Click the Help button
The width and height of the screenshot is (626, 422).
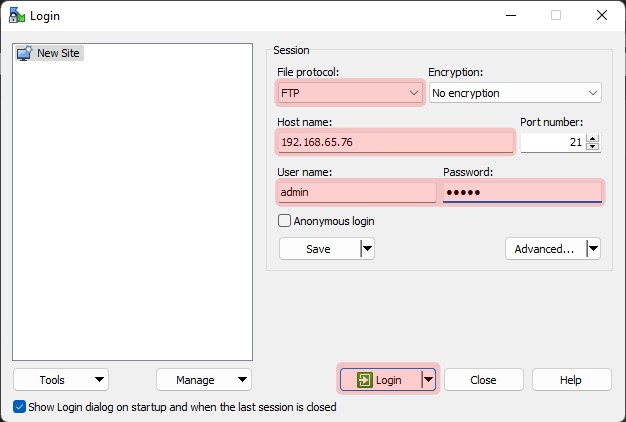pos(571,380)
